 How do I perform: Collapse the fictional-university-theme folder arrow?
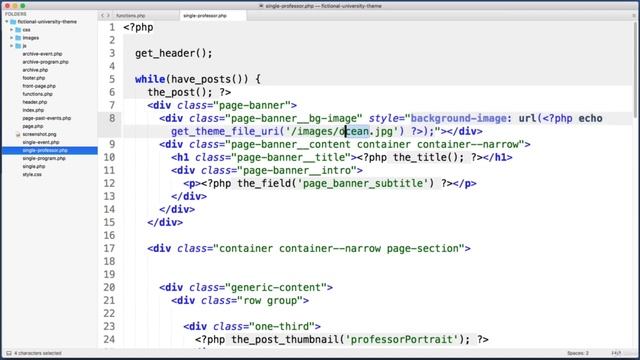(x=7, y=22)
